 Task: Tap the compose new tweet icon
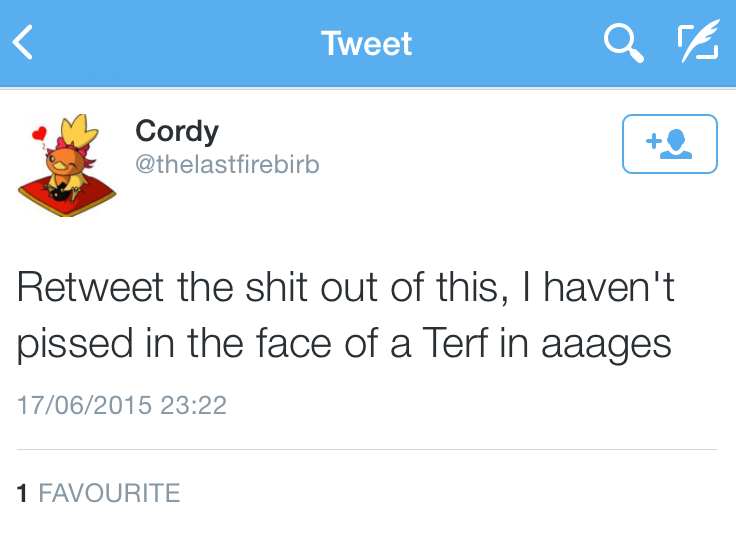click(697, 43)
